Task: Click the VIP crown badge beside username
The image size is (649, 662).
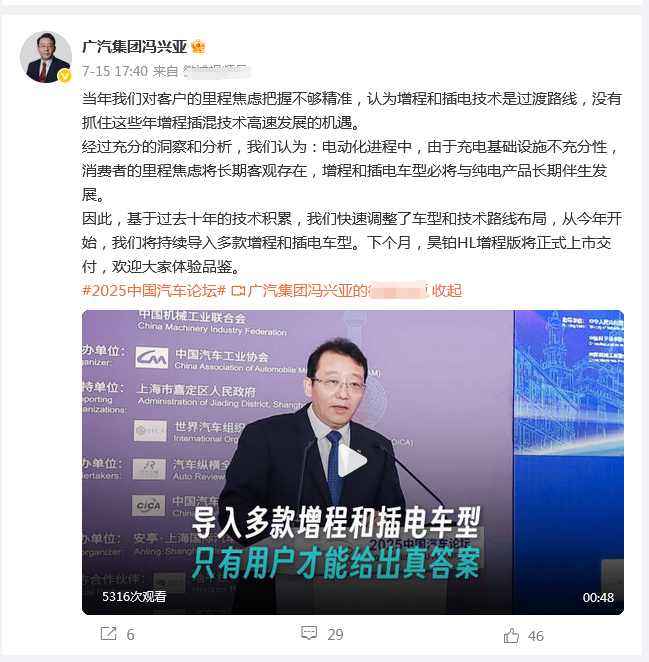Action: [x=198, y=46]
